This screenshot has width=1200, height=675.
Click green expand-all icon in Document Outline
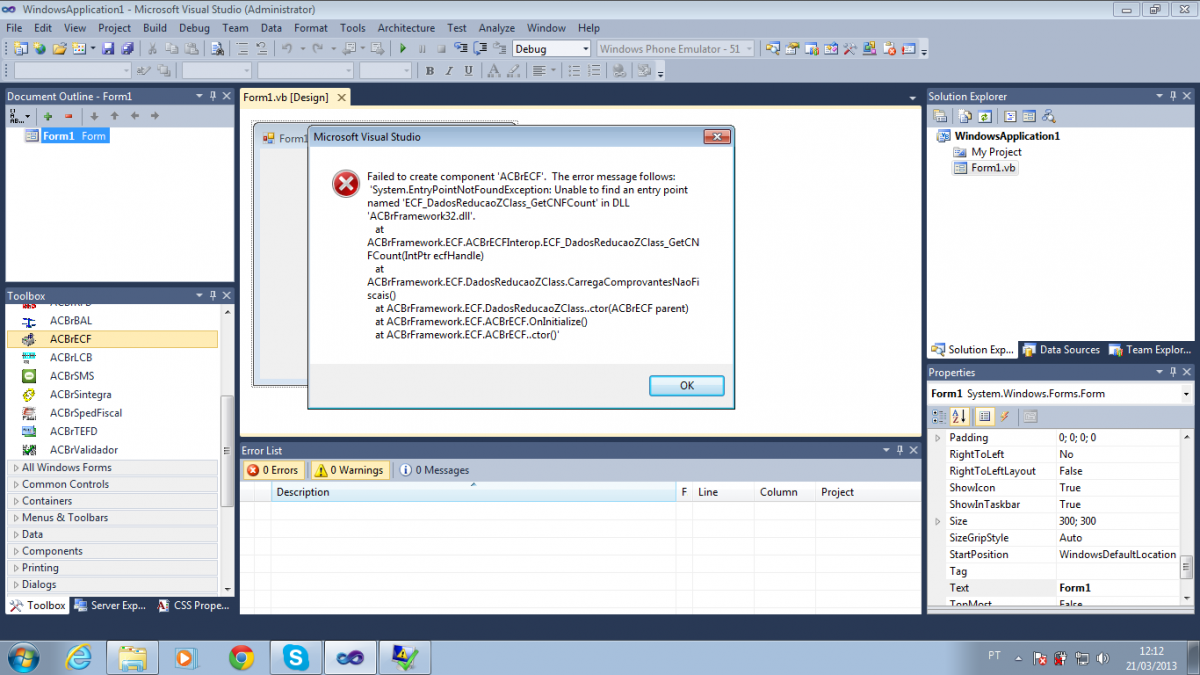pyautogui.click(x=47, y=116)
